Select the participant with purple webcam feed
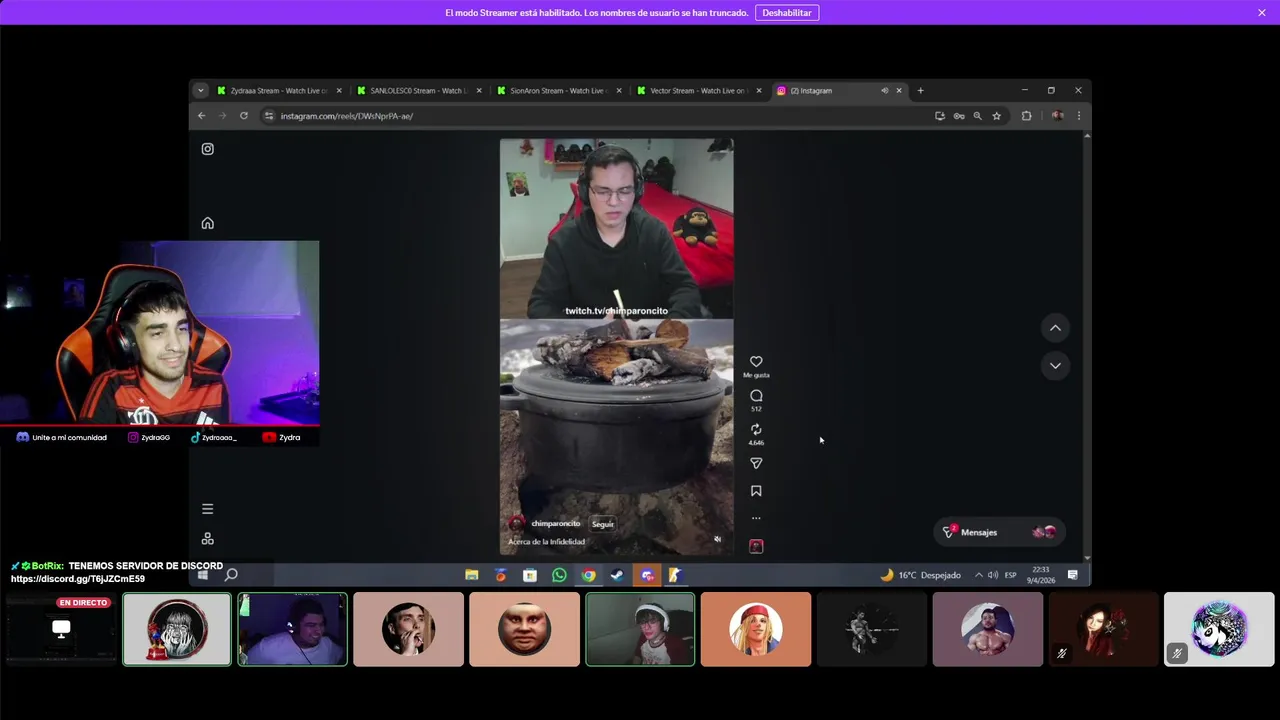1280x720 pixels. pyautogui.click(x=292, y=629)
